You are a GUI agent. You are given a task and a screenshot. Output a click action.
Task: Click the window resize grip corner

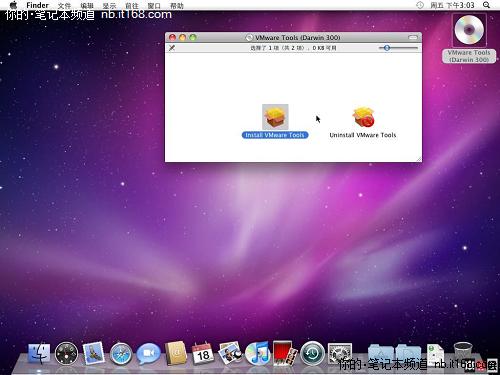point(419,159)
